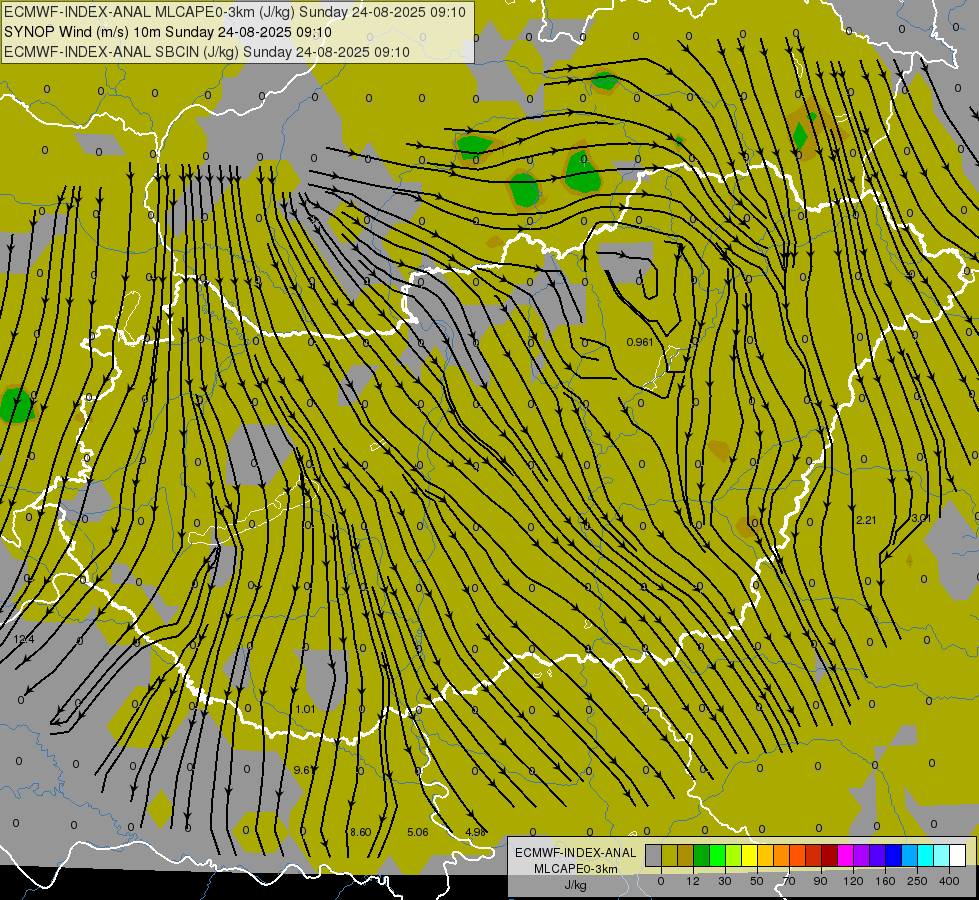Click the map value '4.98'
Image resolution: width=979 pixels, height=900 pixels.
click(476, 832)
